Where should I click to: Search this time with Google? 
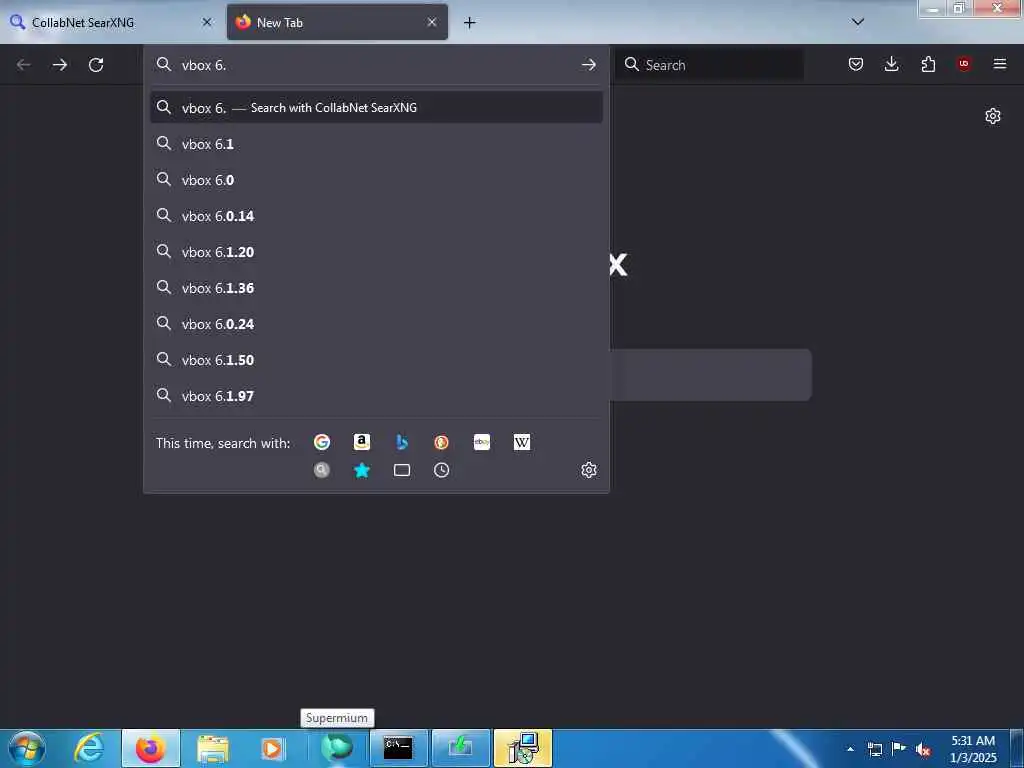pos(322,442)
